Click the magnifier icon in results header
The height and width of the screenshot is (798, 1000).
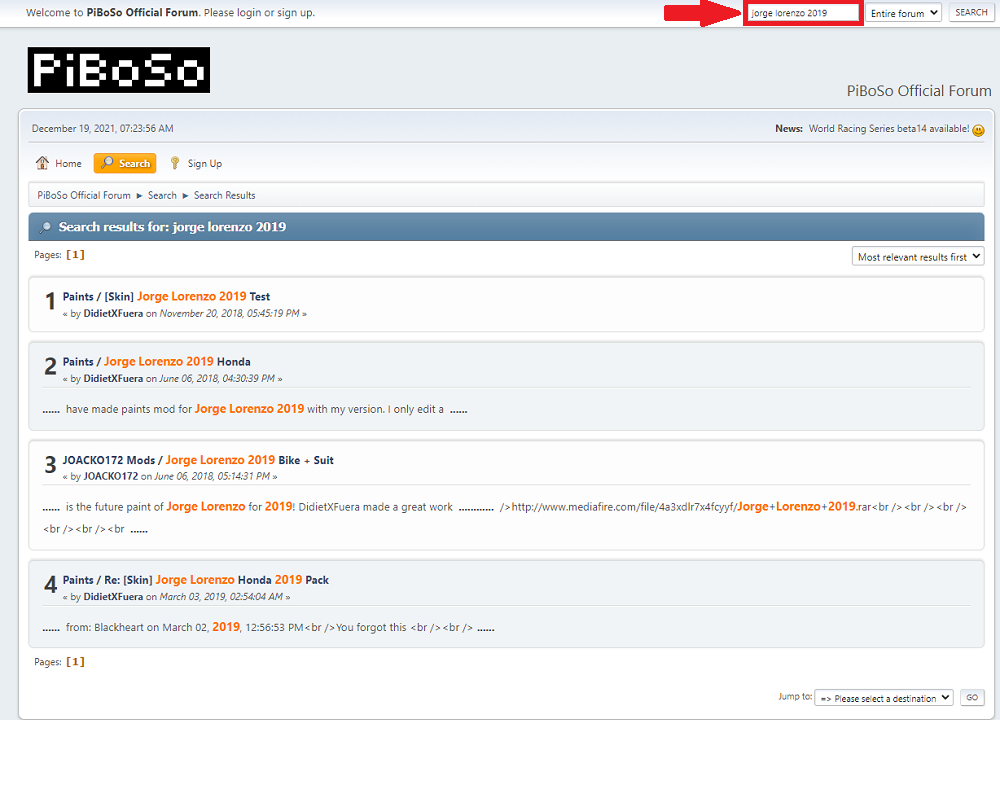(45, 227)
